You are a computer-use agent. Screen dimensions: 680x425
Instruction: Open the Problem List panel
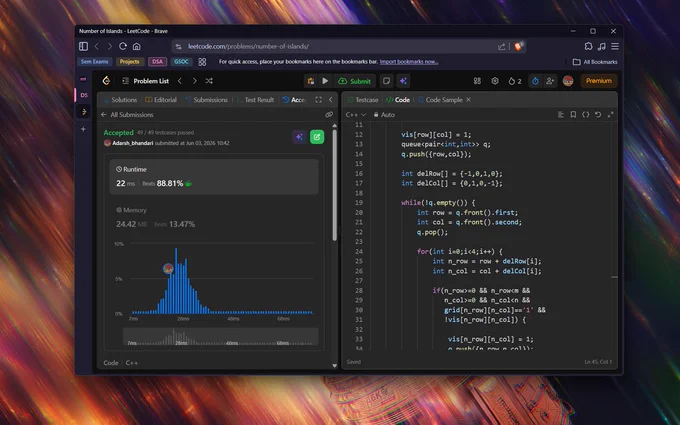coord(146,81)
